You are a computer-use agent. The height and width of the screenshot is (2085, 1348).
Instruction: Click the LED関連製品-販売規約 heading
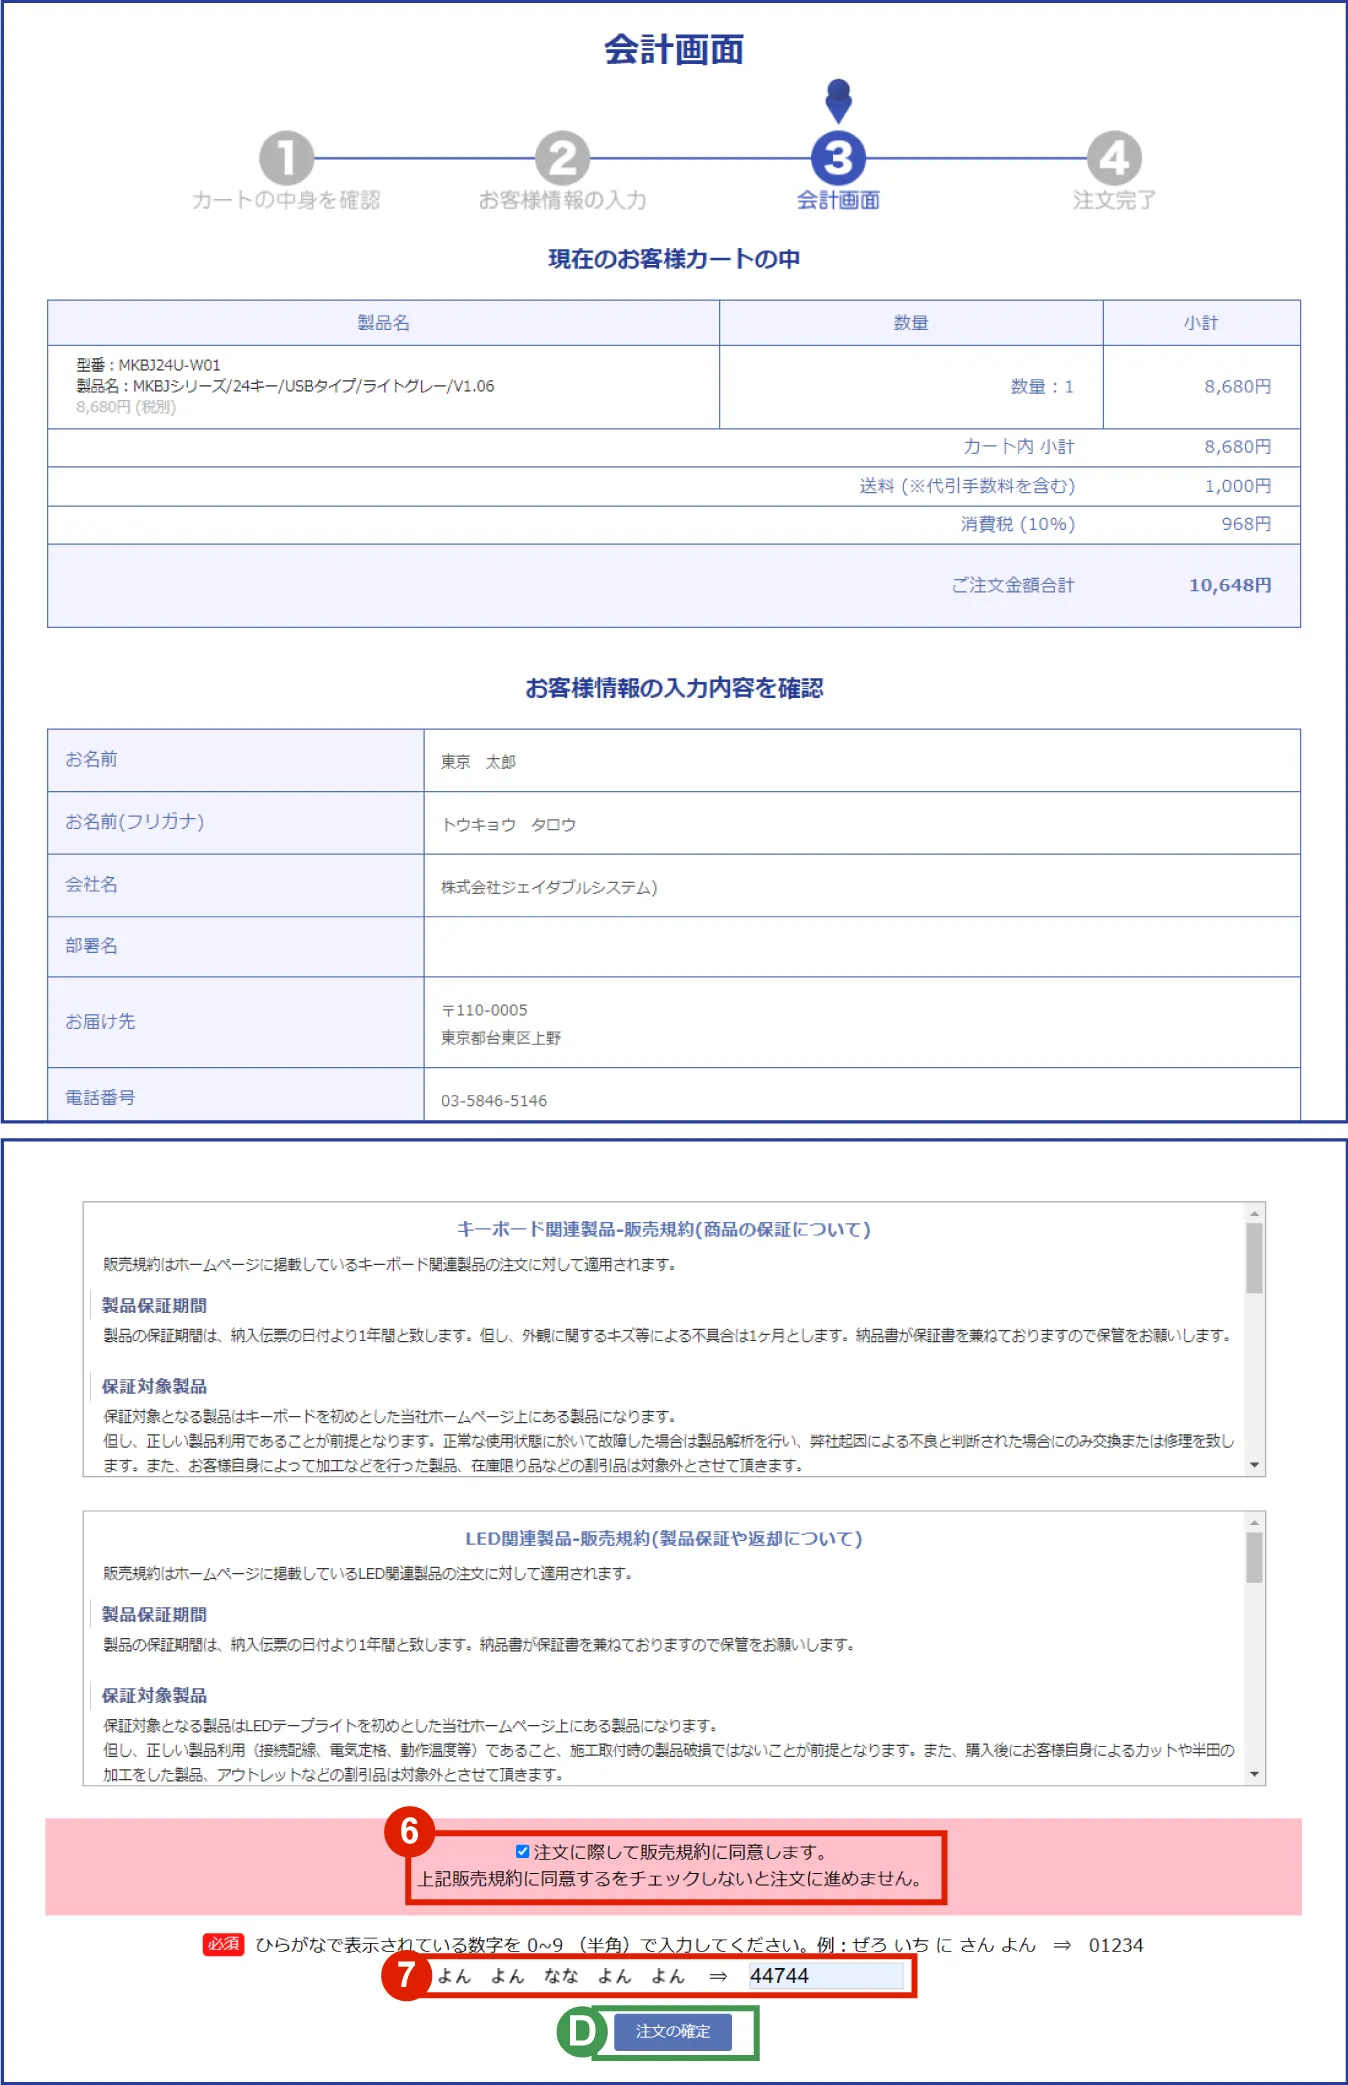[664, 1538]
